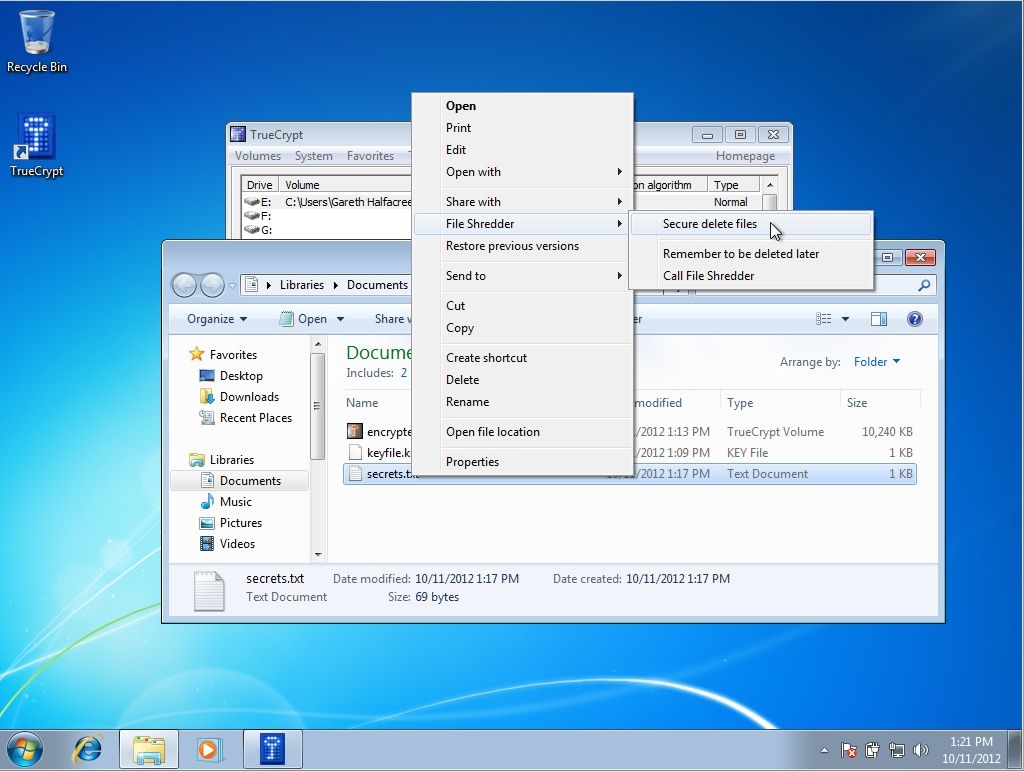The height and width of the screenshot is (772, 1024).
Task: Open TrueCrypt Favorites menu
Action: tap(370, 156)
